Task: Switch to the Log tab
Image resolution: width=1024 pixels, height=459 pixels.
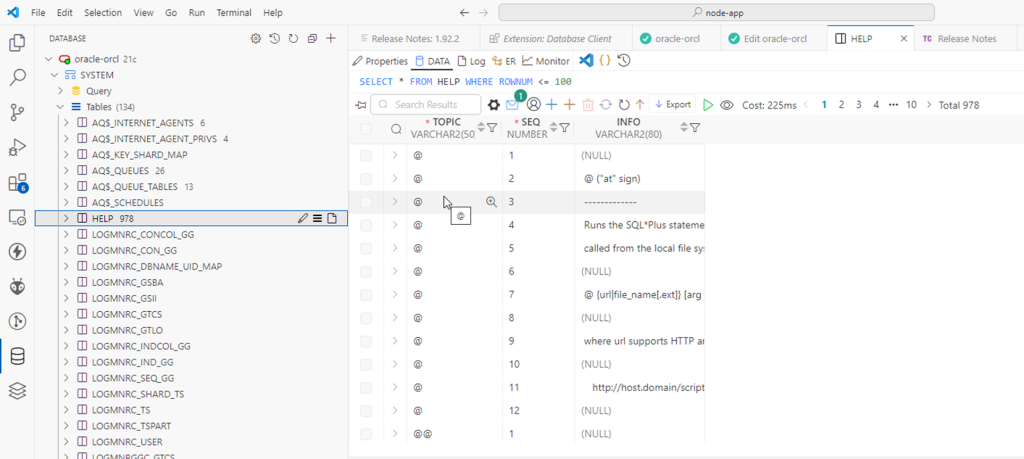Action: point(471,61)
